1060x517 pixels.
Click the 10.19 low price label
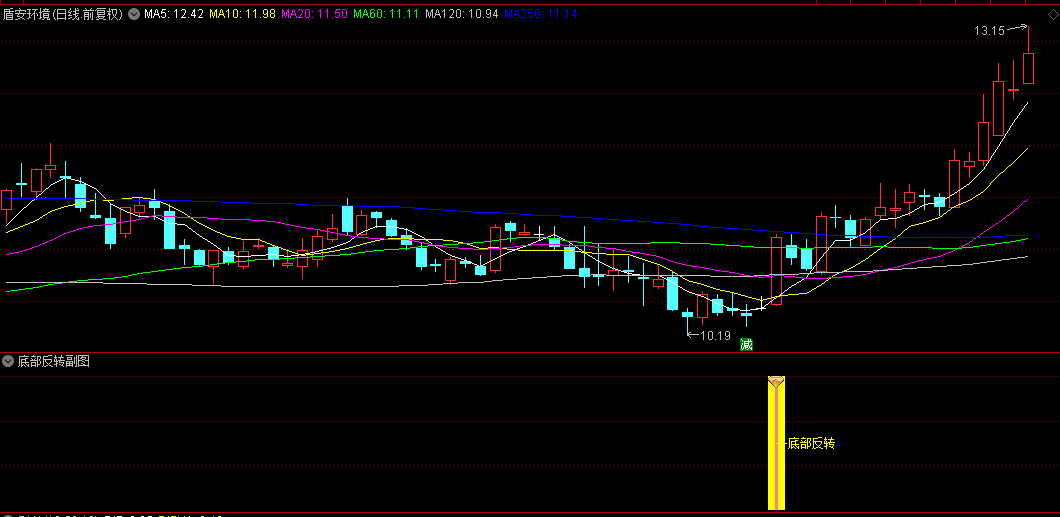(x=715, y=335)
